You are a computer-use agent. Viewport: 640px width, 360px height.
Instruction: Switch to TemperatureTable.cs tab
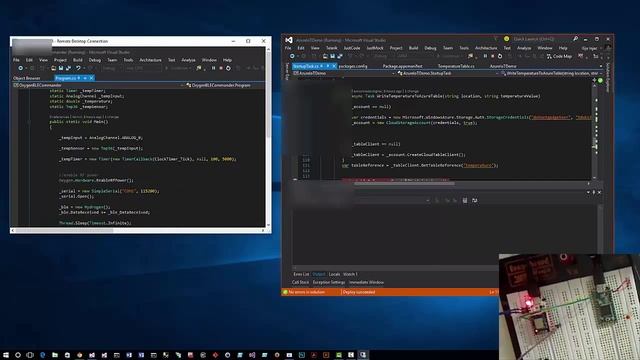pos(456,66)
